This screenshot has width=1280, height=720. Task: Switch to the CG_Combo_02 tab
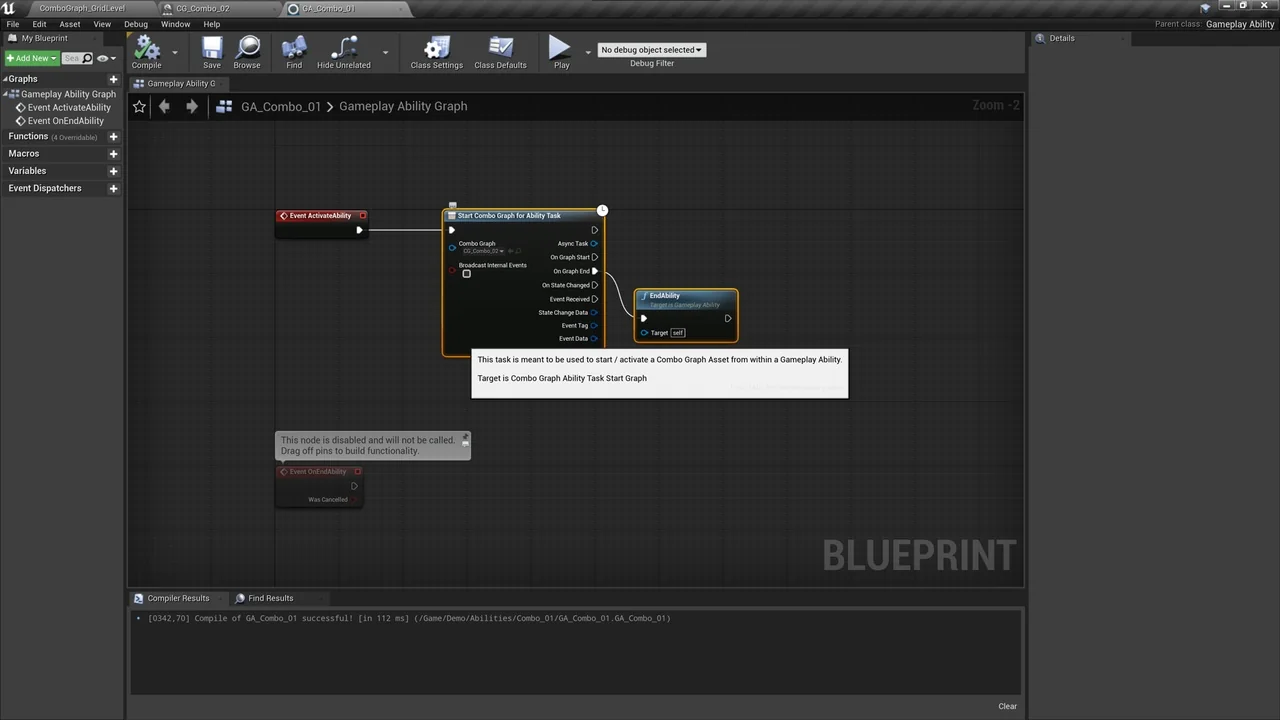coord(203,8)
